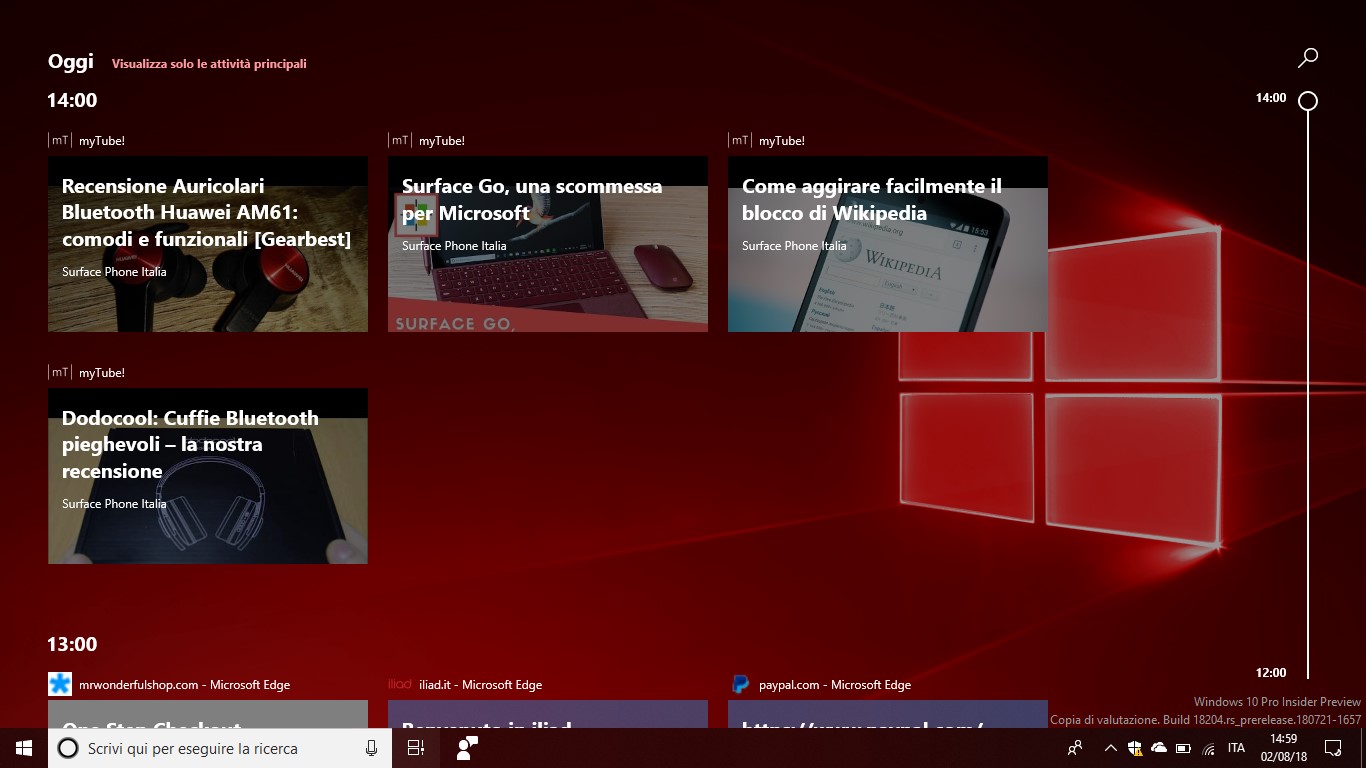Click the battery status tray icon
The height and width of the screenshot is (768, 1366).
tap(1184, 748)
